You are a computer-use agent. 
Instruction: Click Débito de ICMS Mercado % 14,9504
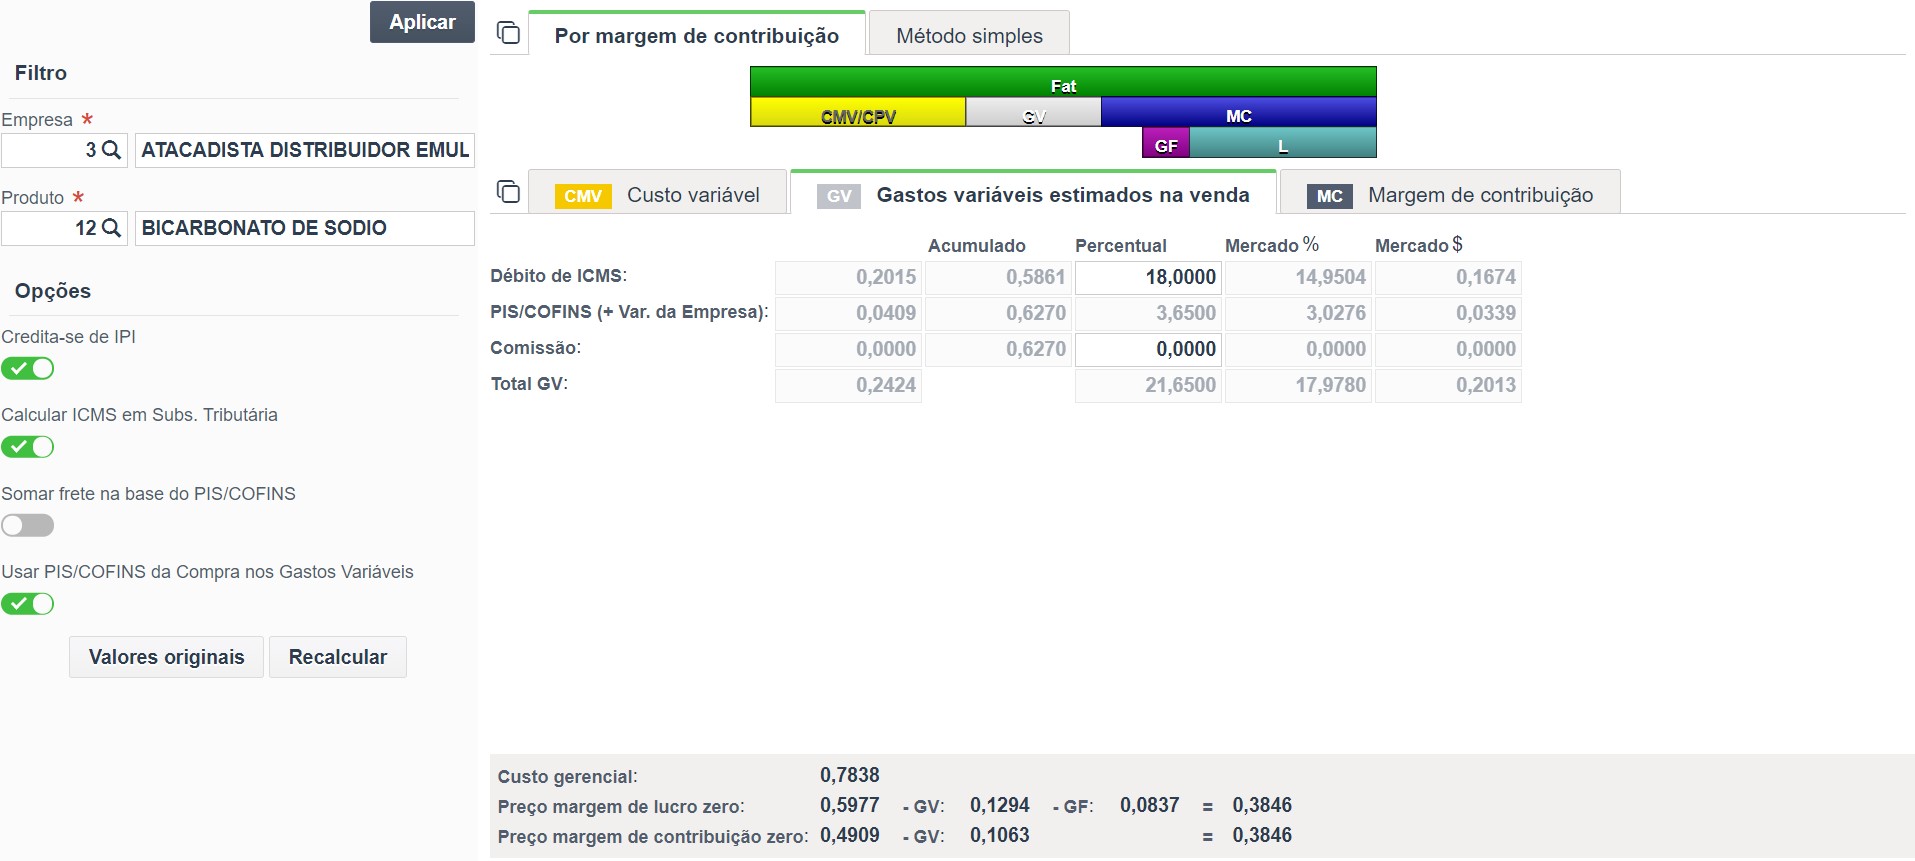click(x=1298, y=277)
